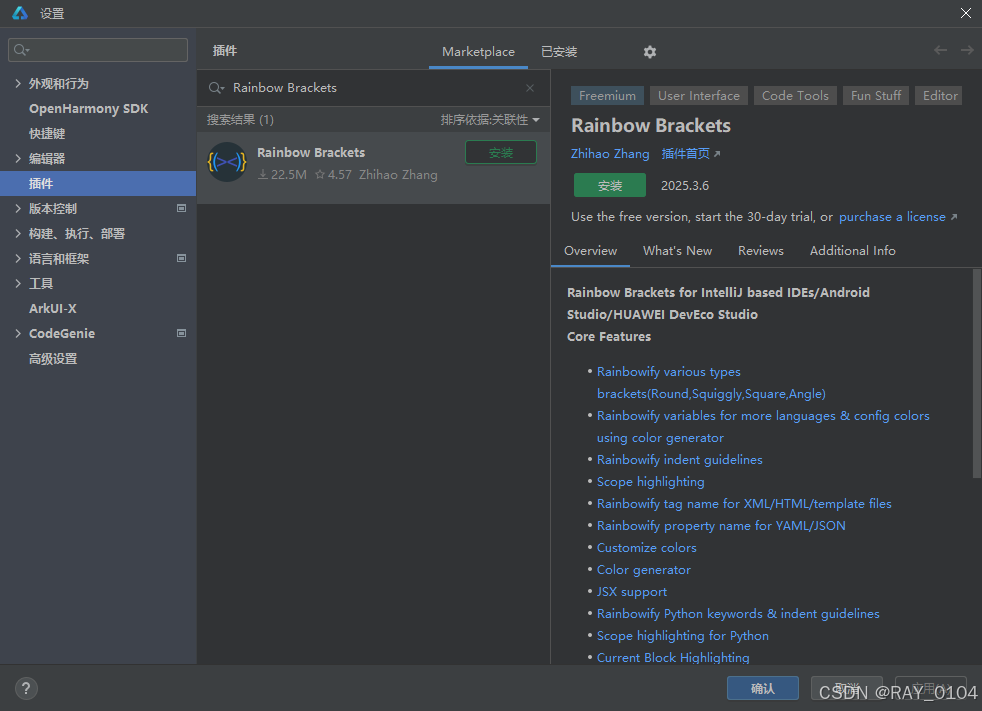This screenshot has height=711, width=982.
Task: Click the version 2025.3.6 label
Action: point(685,185)
